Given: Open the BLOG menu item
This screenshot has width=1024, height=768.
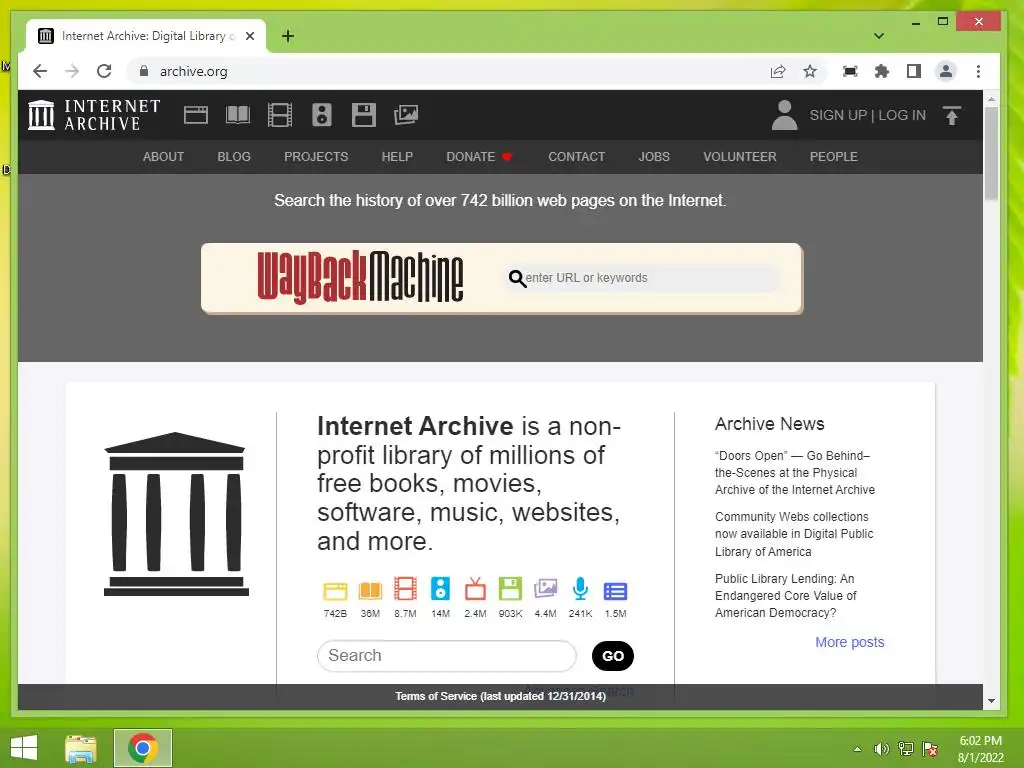Looking at the screenshot, I should coord(234,157).
